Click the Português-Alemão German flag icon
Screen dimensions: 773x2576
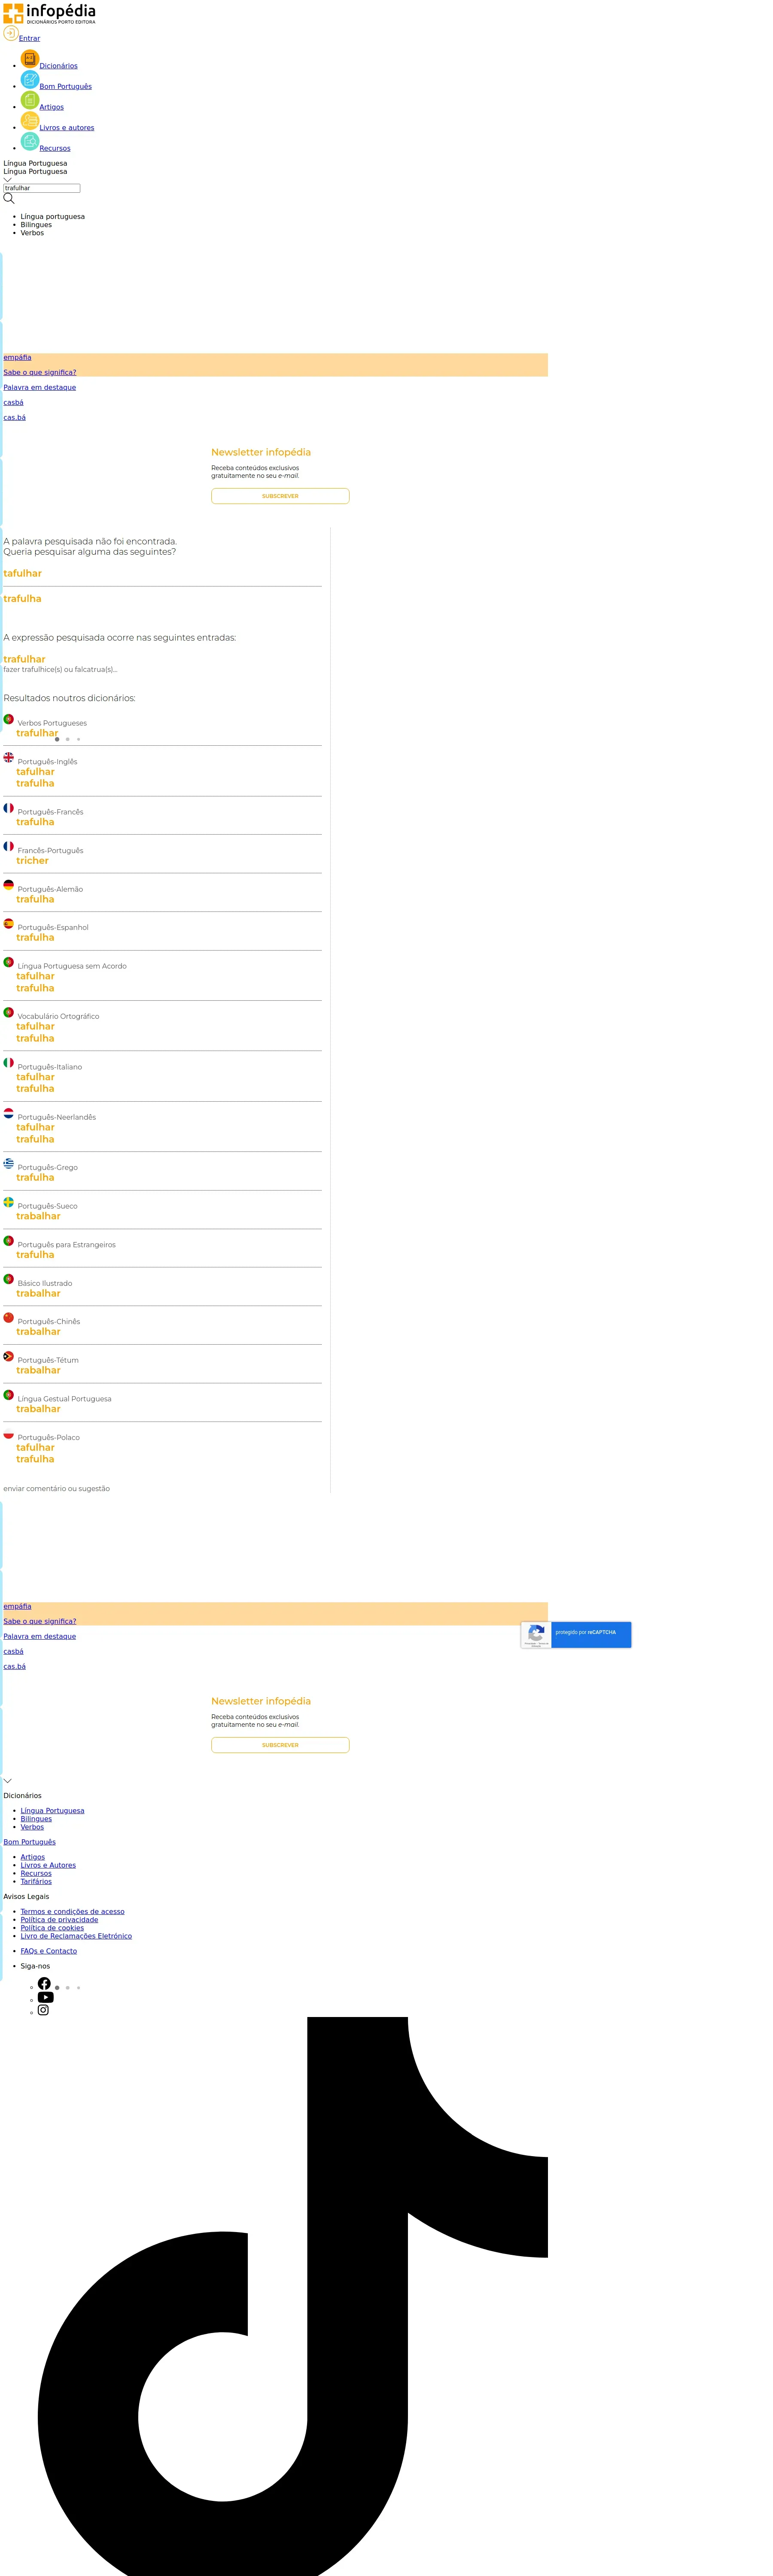tap(8, 885)
